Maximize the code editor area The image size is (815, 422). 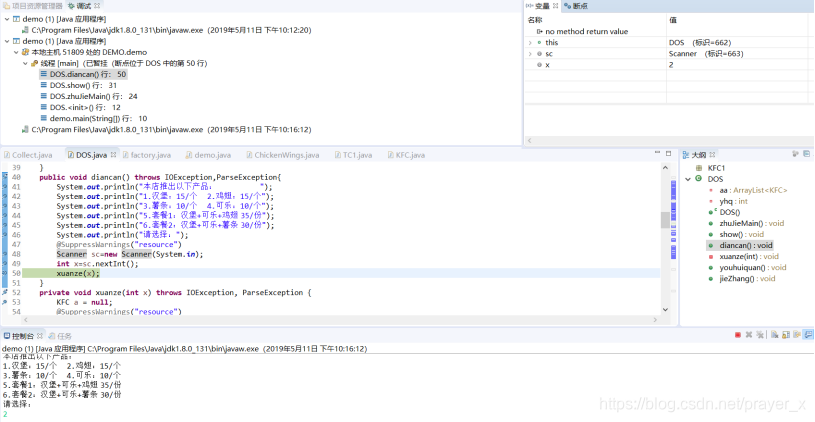(x=669, y=153)
